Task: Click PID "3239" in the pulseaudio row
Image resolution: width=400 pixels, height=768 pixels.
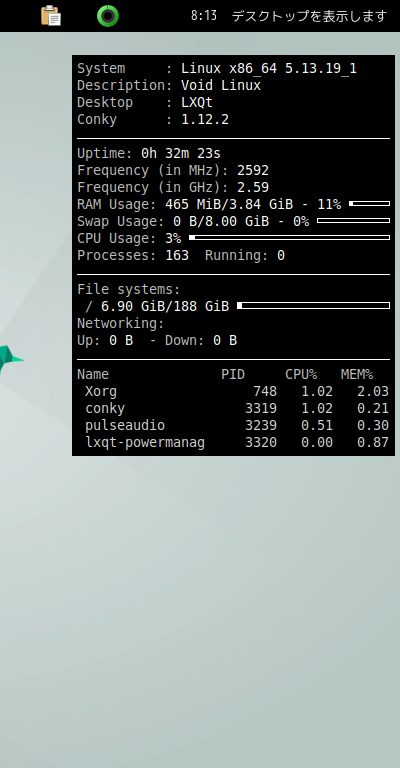Action: 261,426
